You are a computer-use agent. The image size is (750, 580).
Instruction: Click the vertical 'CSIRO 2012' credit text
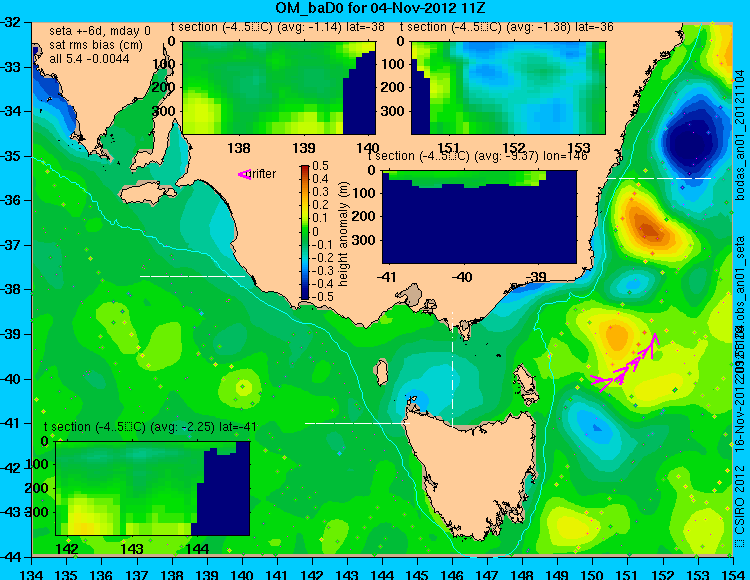740,501
